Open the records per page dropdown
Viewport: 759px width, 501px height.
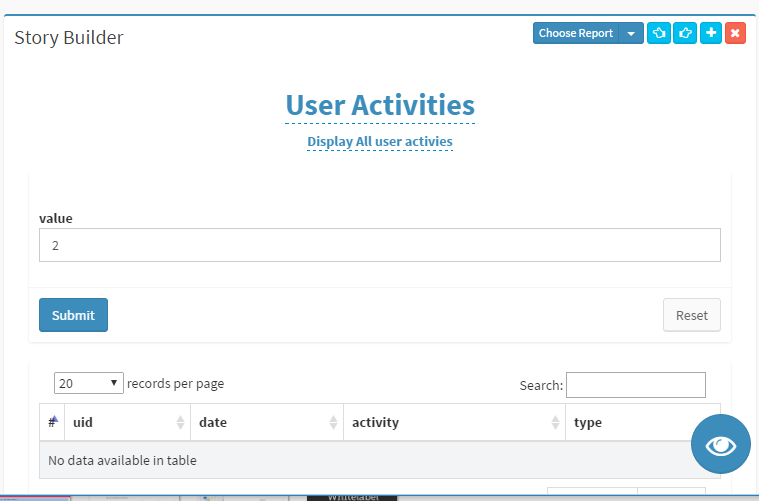(89, 383)
